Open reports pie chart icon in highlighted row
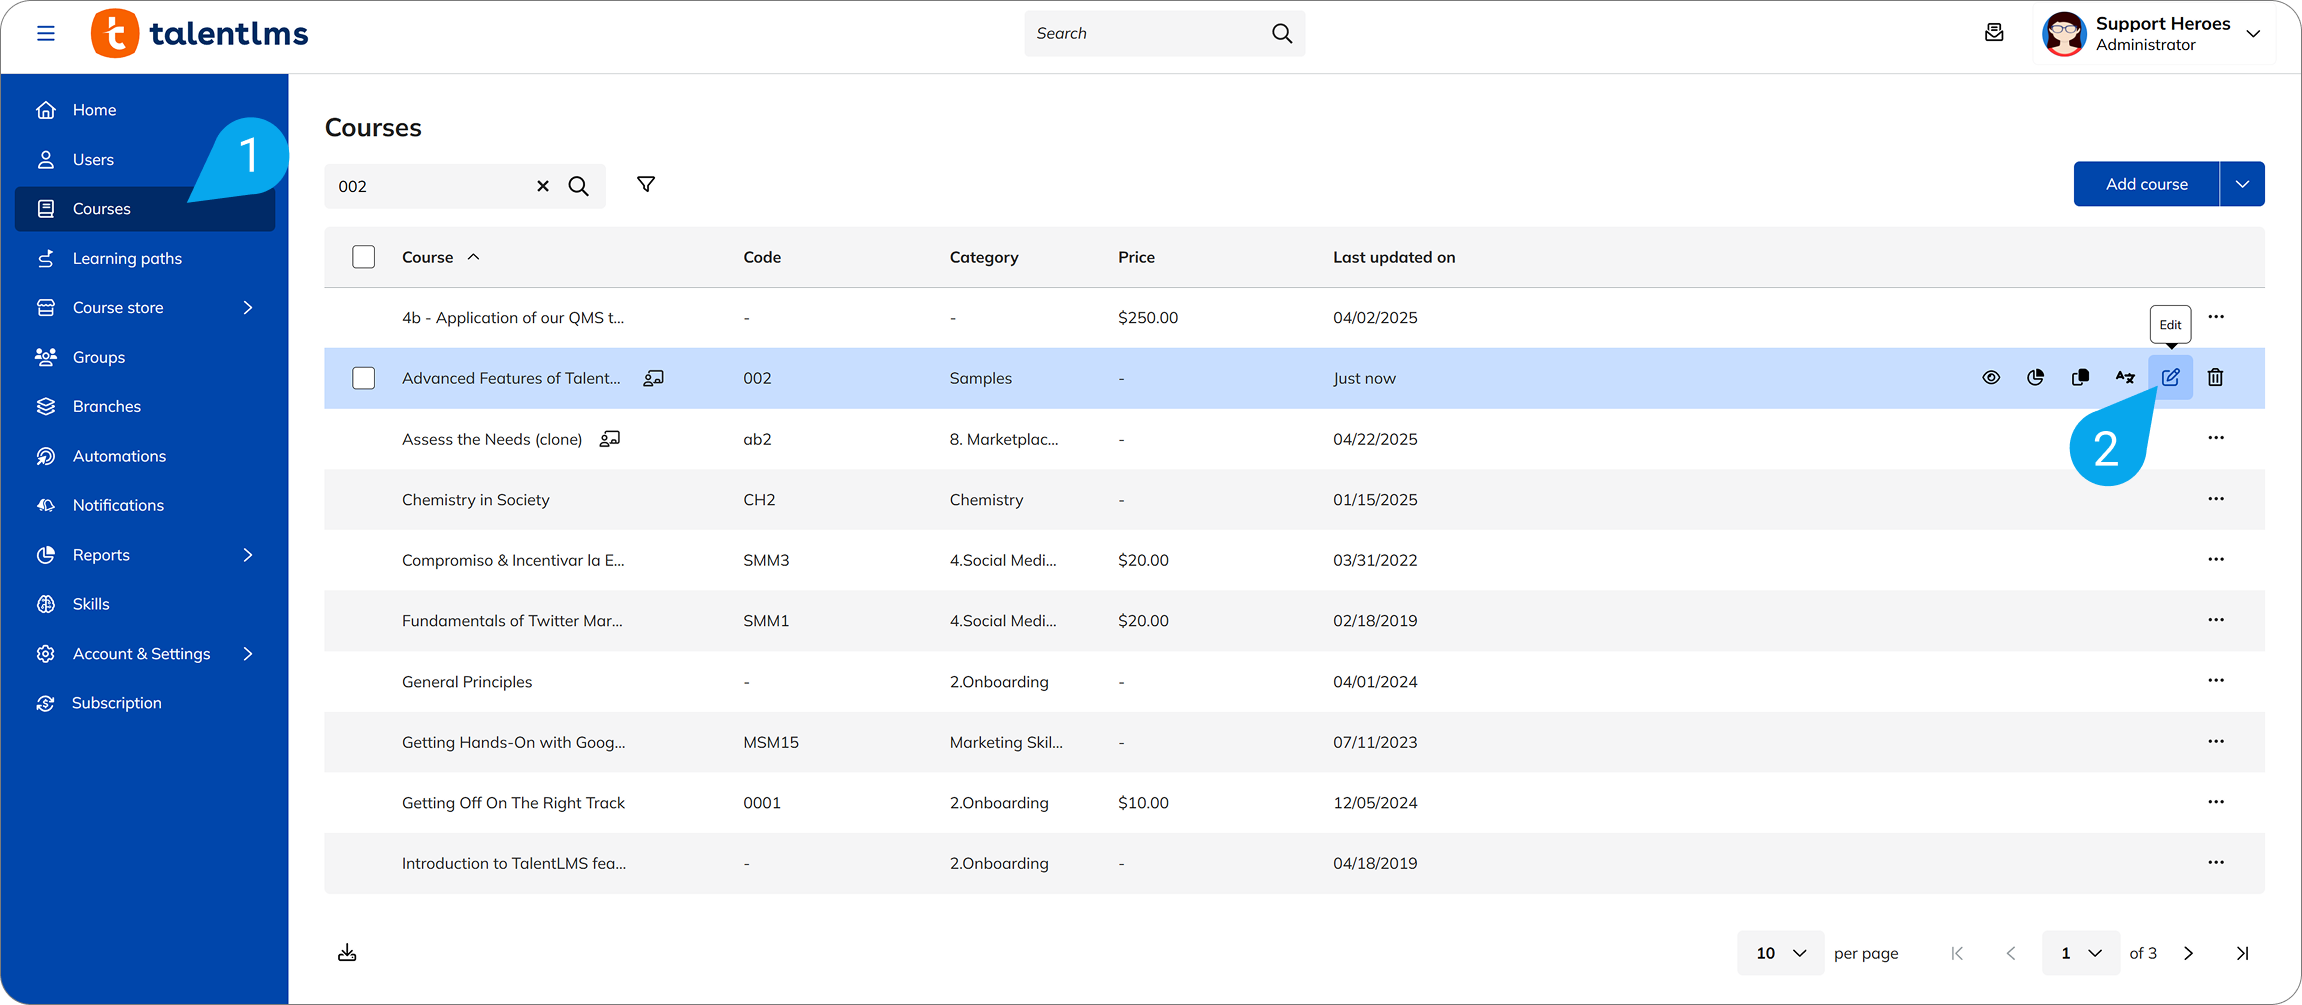Image resolution: width=2302 pixels, height=1005 pixels. [2035, 378]
